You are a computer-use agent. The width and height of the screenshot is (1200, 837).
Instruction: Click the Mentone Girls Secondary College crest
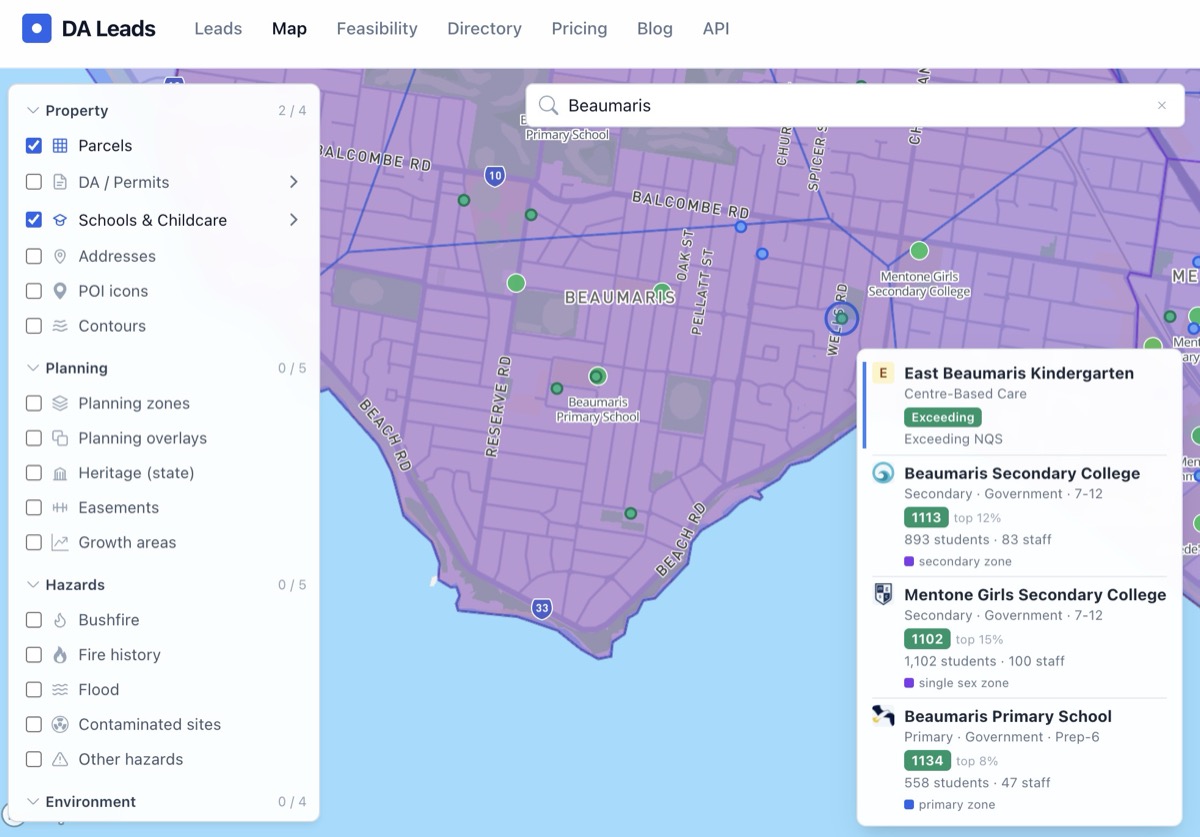coord(883,594)
